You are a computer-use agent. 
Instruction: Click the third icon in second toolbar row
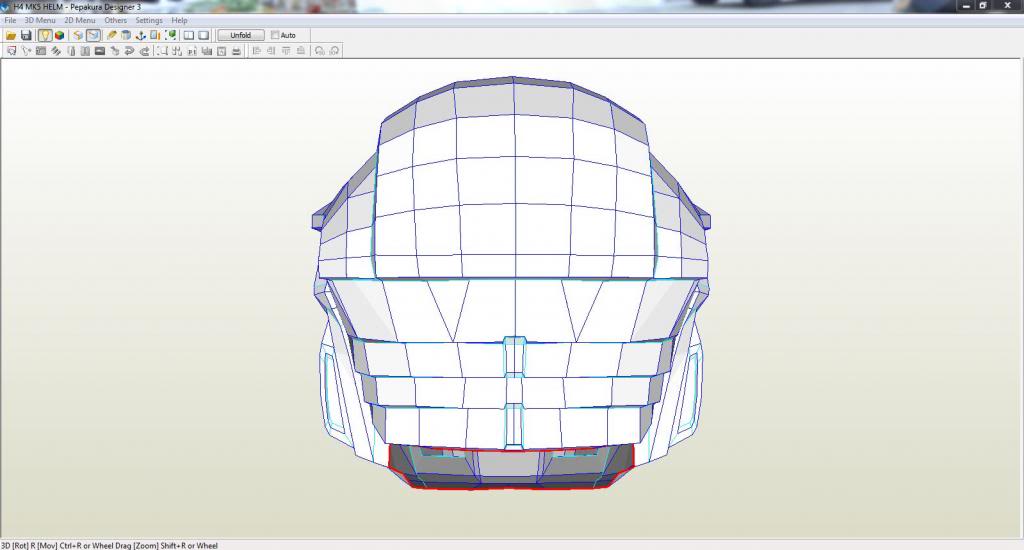coord(40,51)
